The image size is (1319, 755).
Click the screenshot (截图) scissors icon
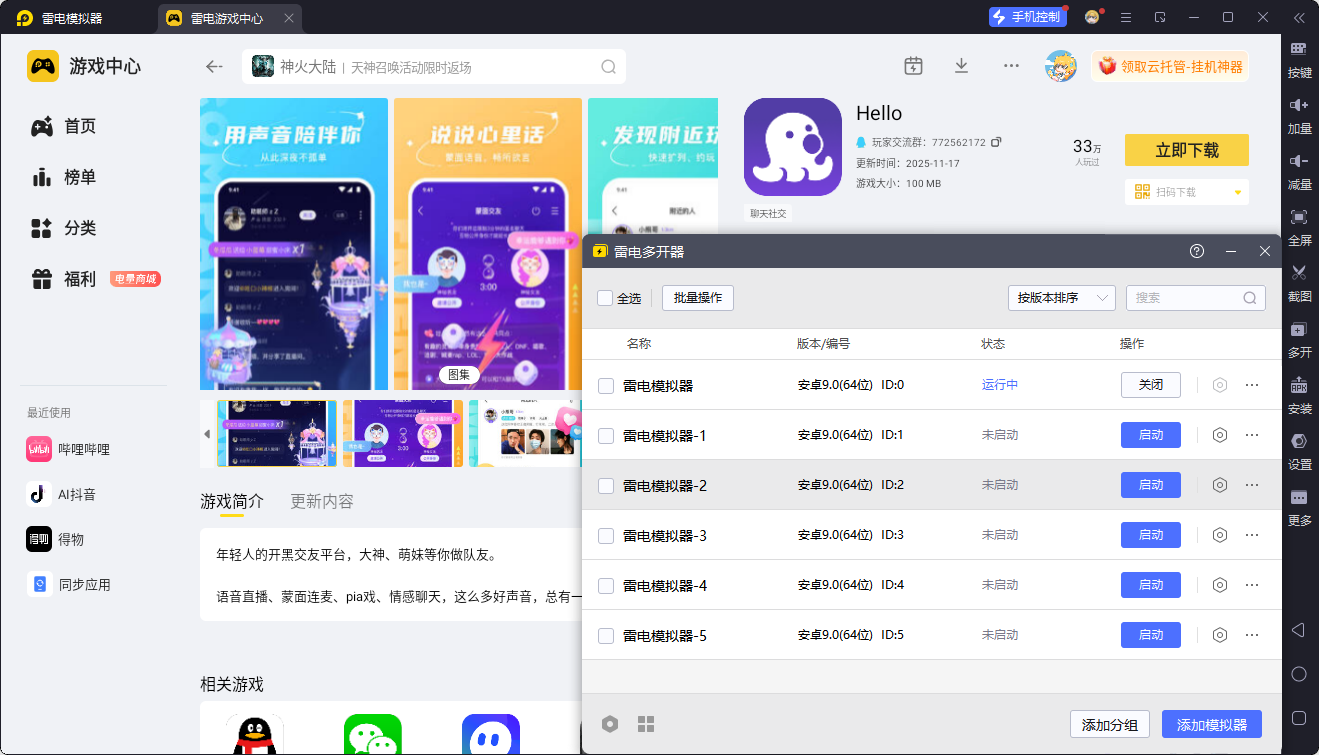[x=1299, y=273]
